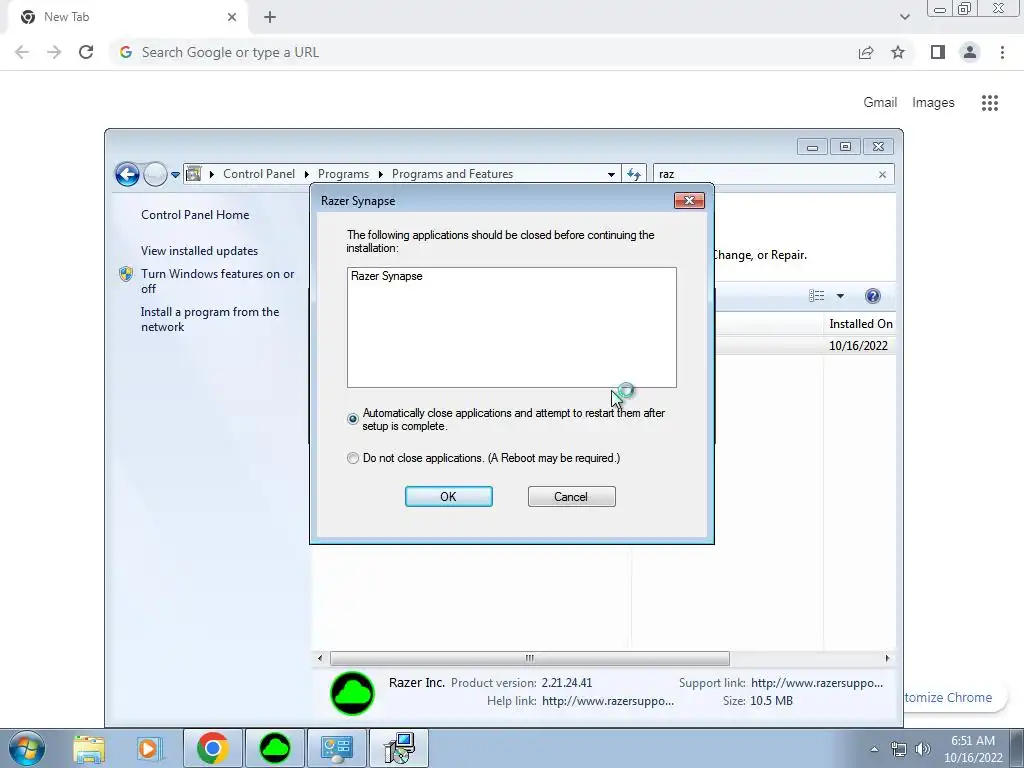1024x768 pixels.
Task: Click the volume speaker tray icon
Action: [x=922, y=749]
